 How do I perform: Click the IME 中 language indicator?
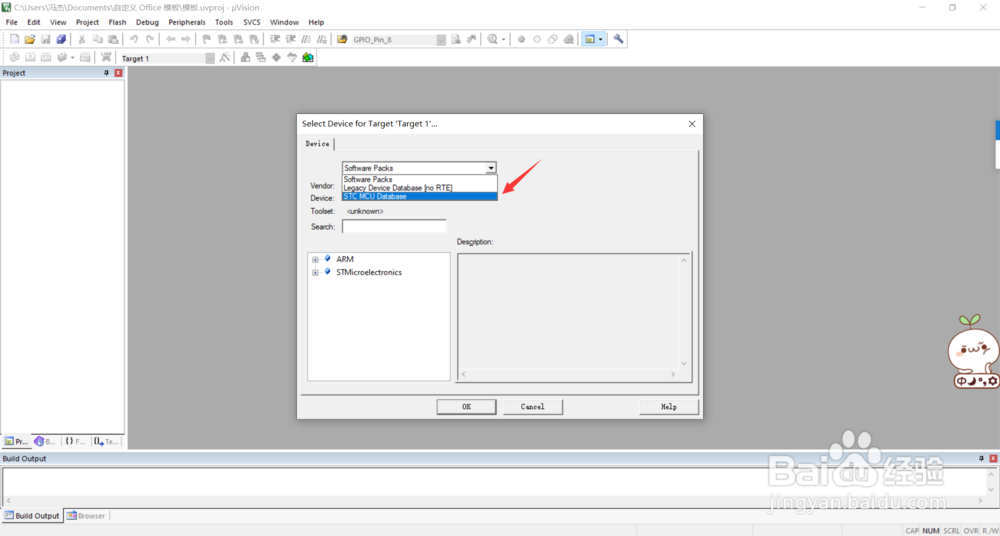pyautogui.click(x=961, y=381)
